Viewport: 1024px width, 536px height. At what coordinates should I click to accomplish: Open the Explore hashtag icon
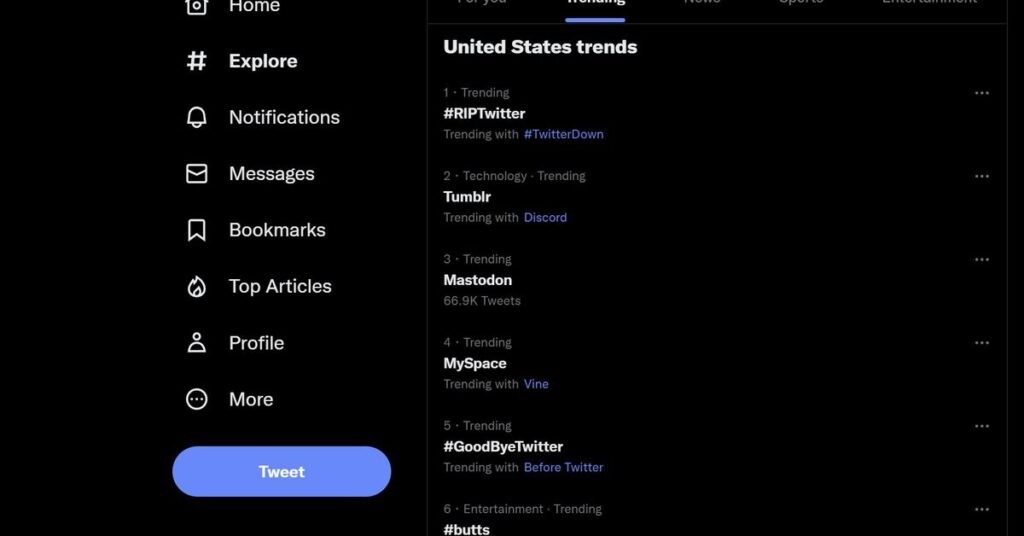(x=197, y=61)
